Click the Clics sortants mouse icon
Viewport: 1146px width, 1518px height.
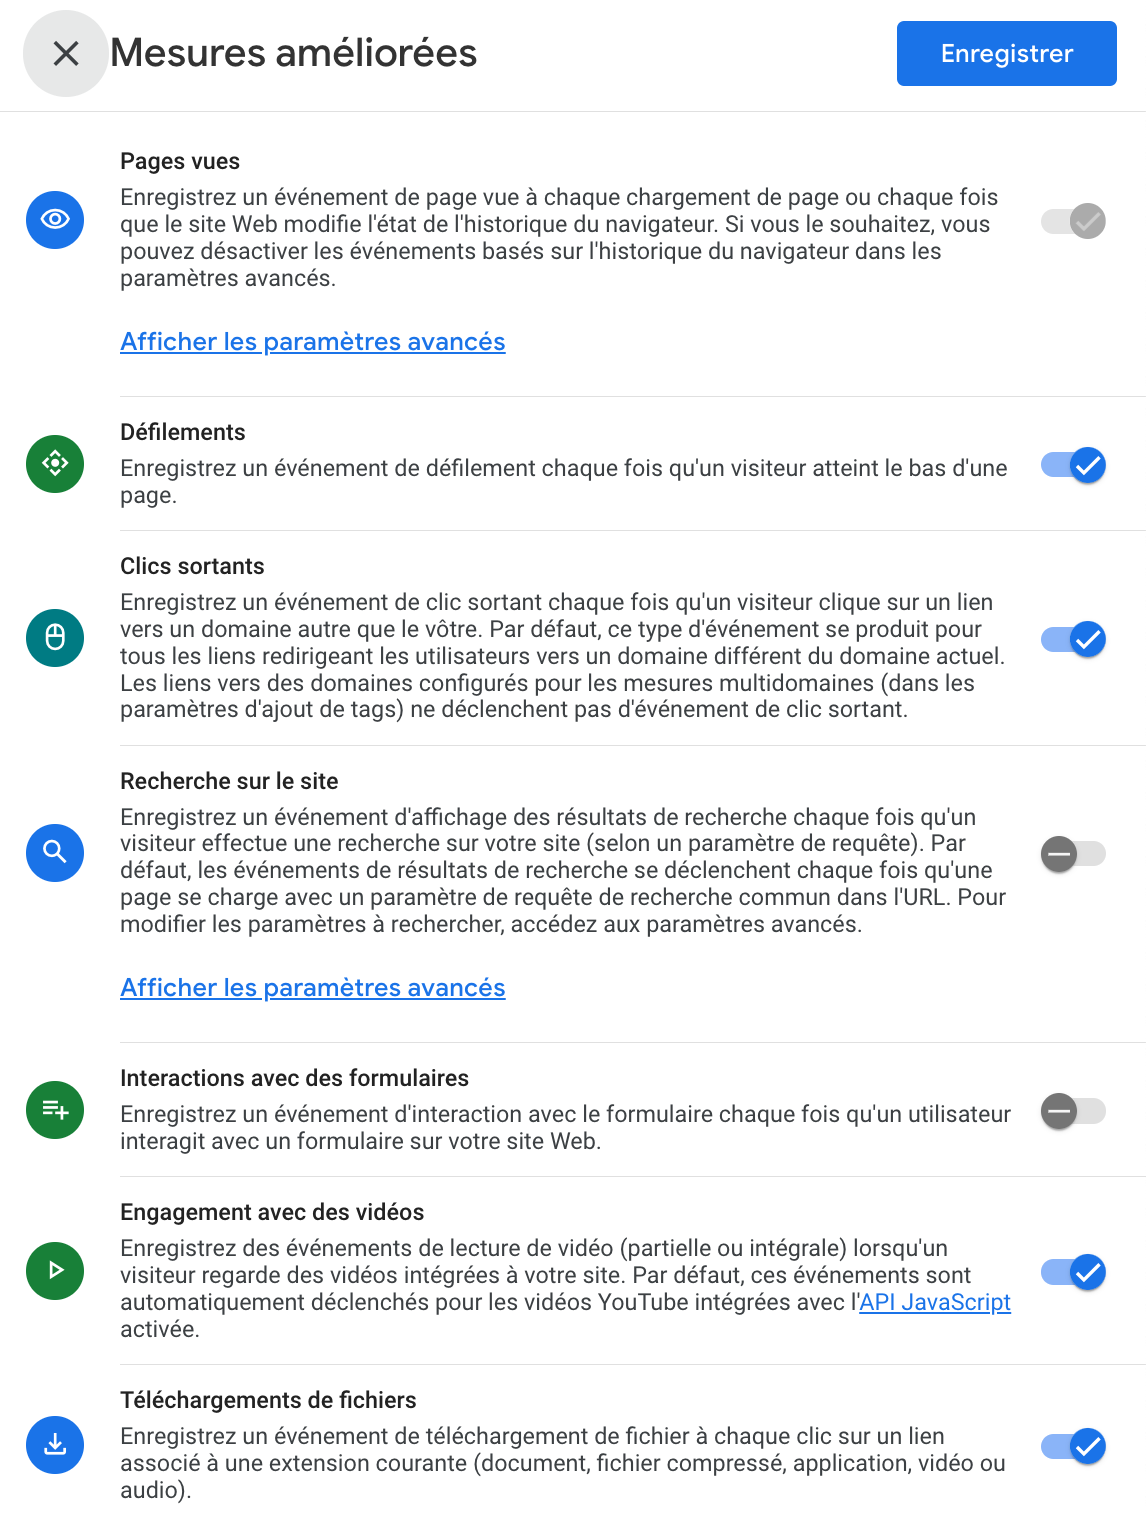click(x=55, y=637)
